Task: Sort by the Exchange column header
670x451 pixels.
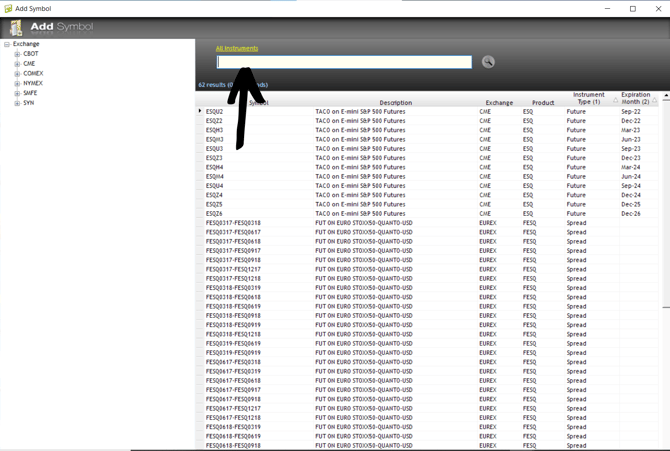Action: (x=499, y=102)
